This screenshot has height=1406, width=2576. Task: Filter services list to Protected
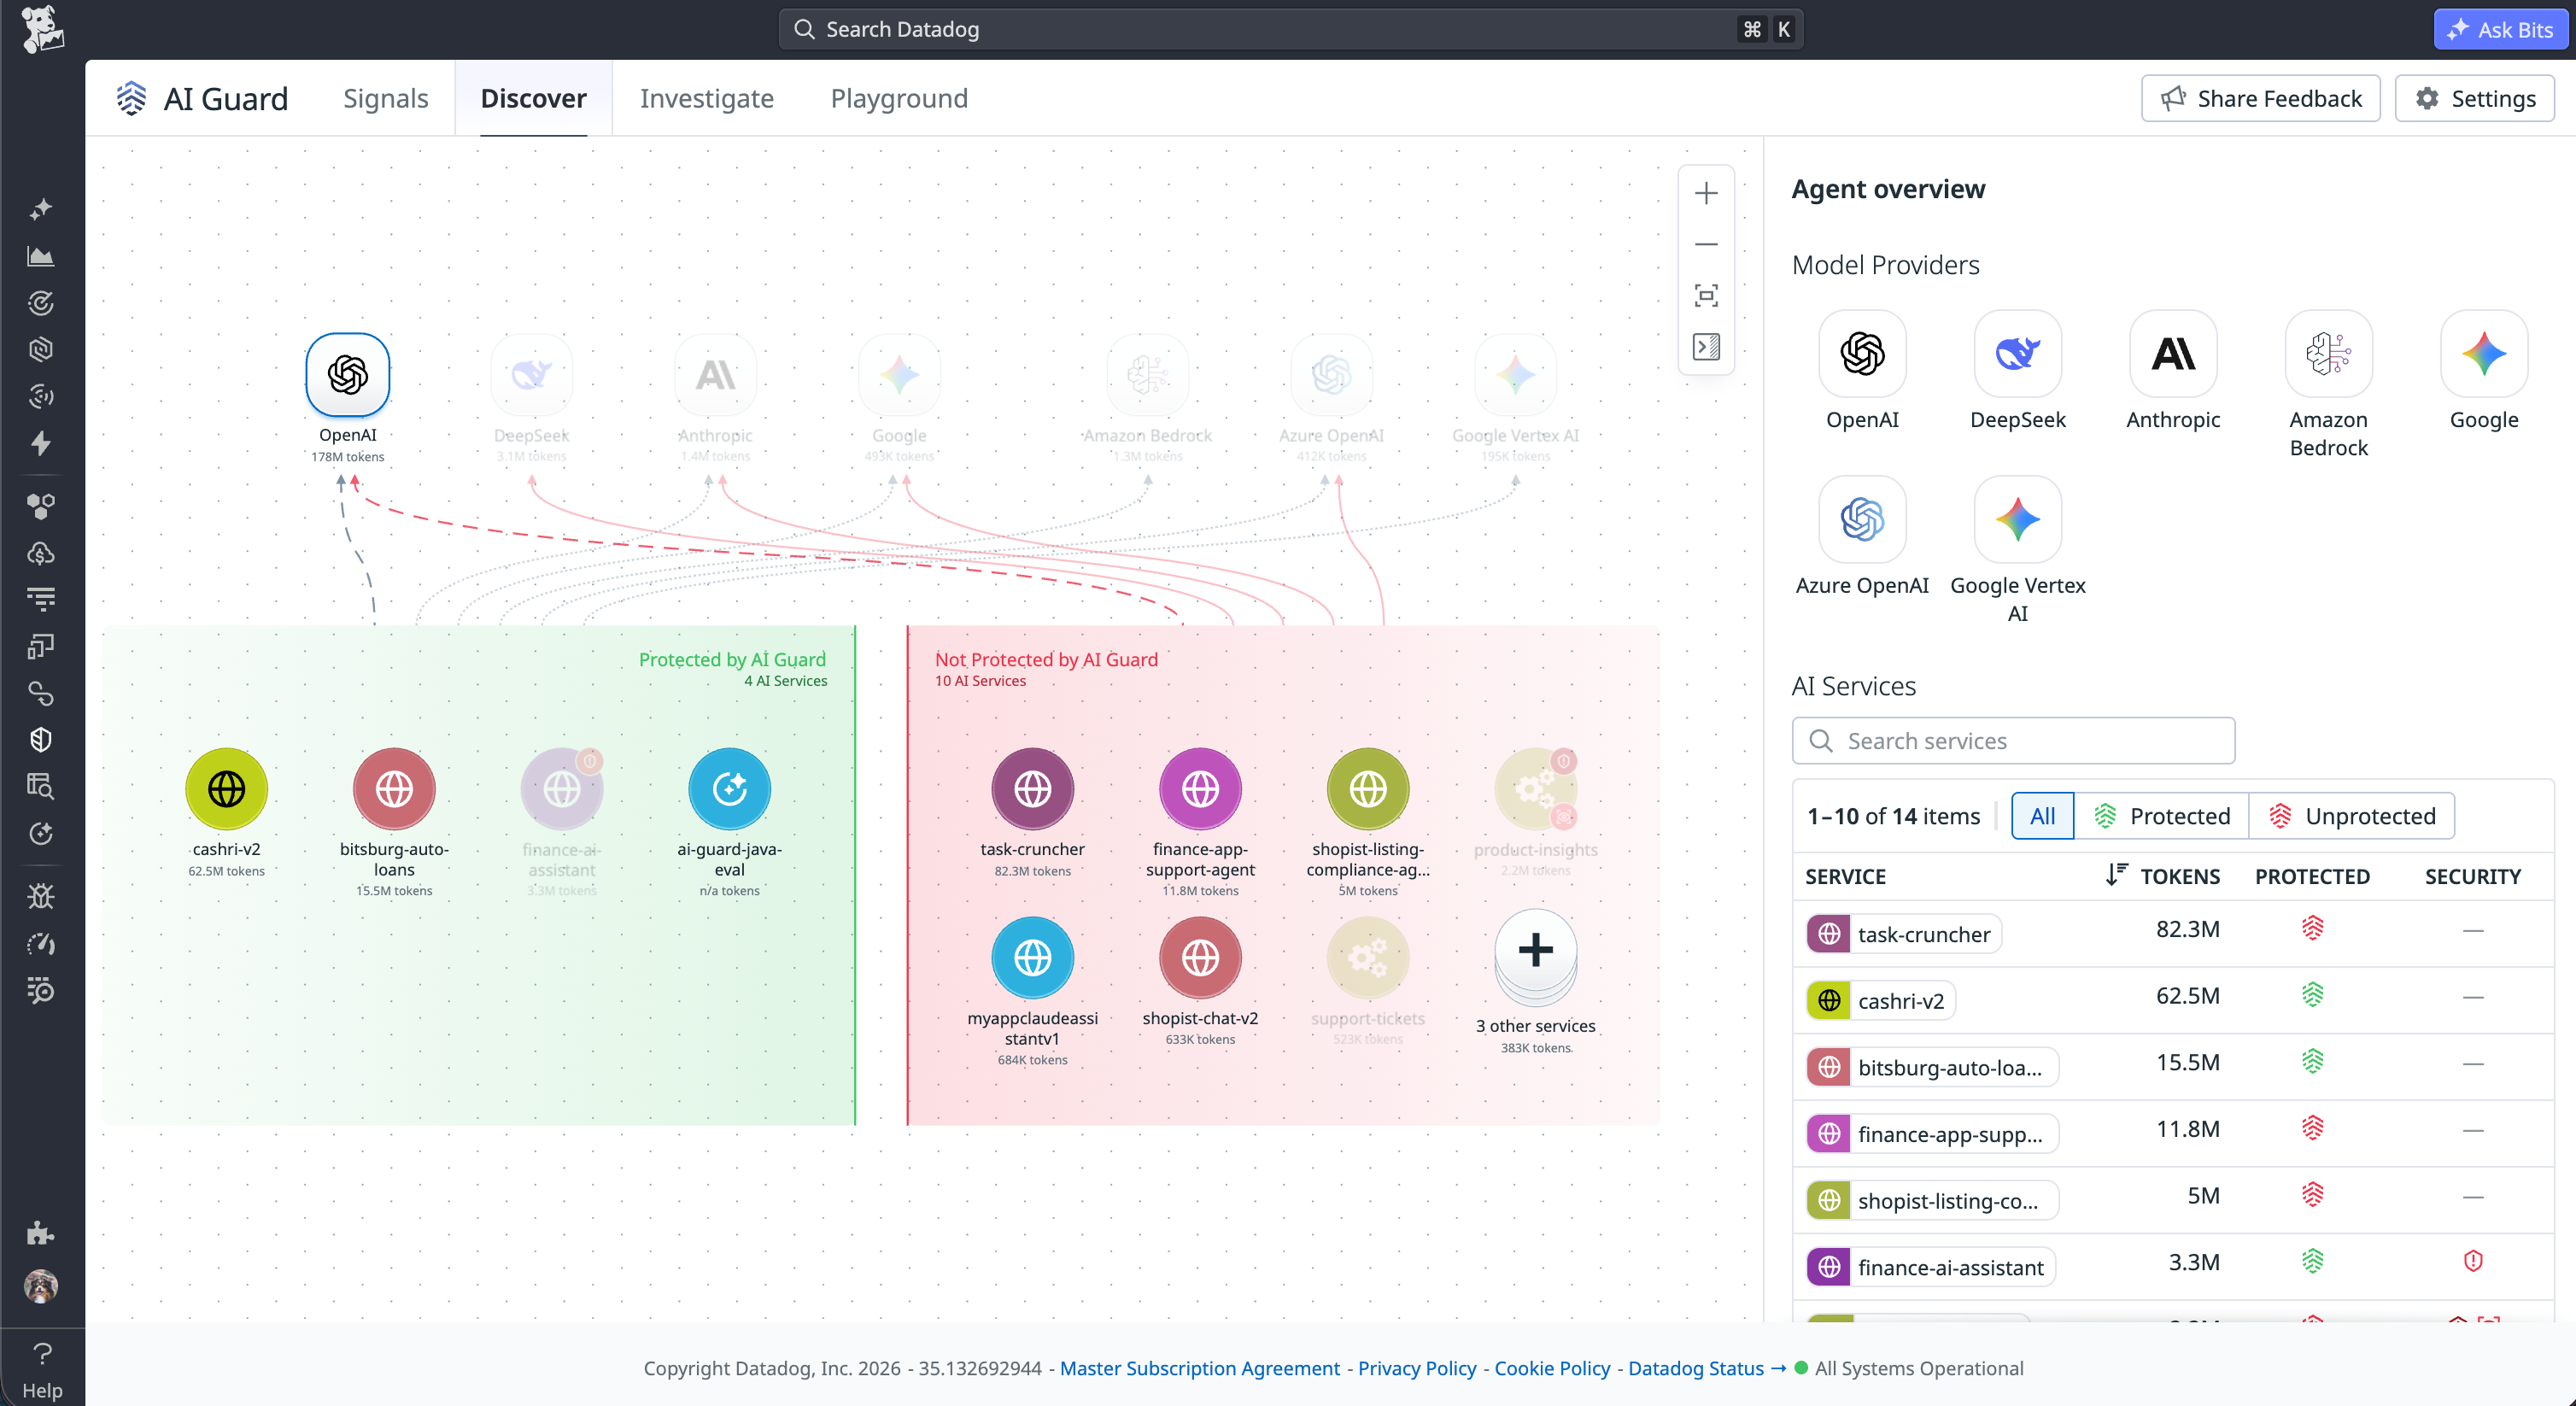2161,816
